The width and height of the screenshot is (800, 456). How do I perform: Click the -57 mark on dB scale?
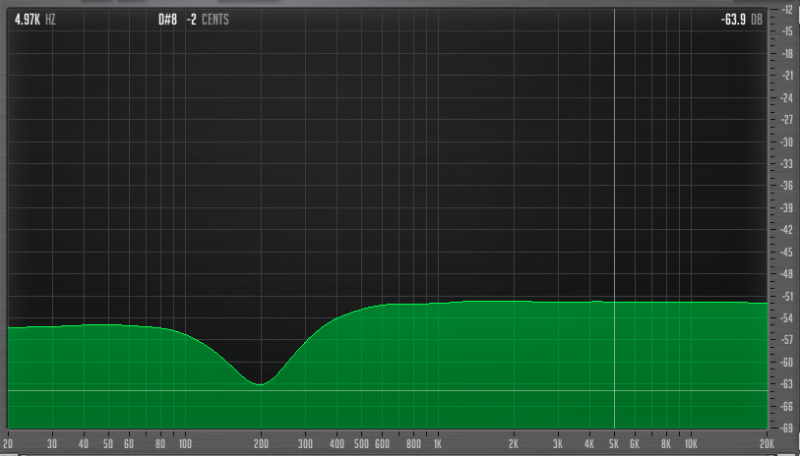[787, 339]
